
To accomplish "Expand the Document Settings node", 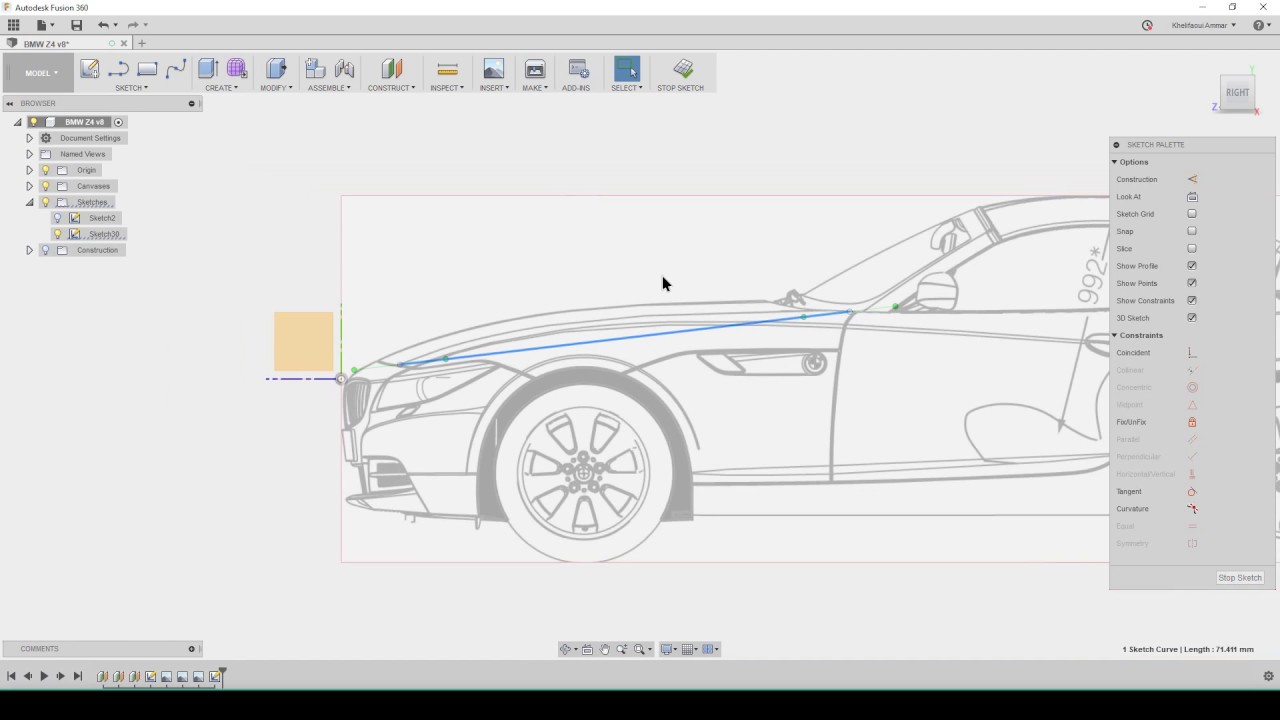I will click(x=29, y=138).
